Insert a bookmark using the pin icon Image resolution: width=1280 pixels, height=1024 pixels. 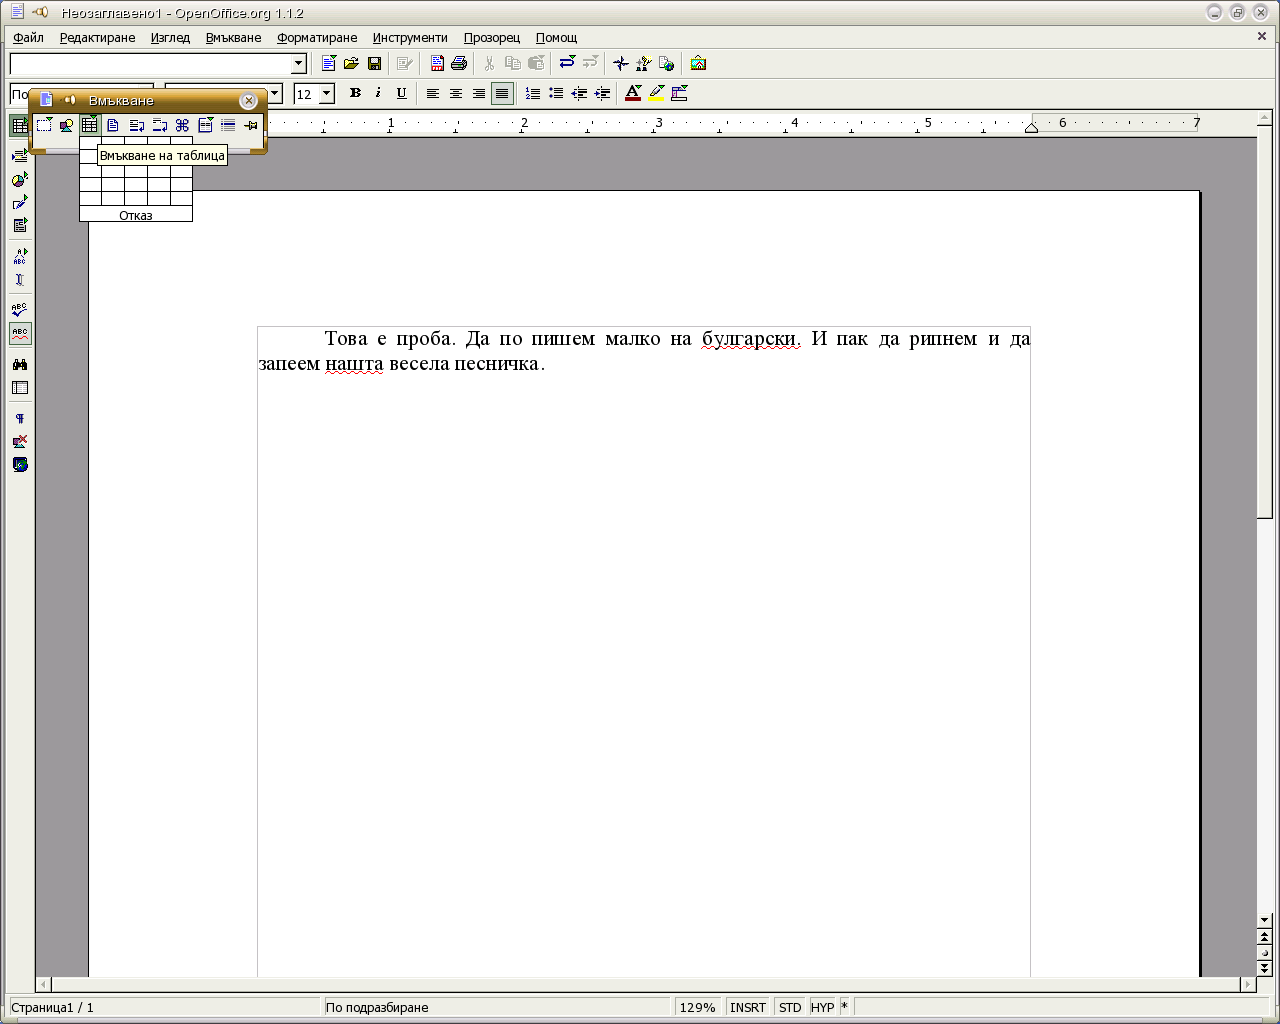(251, 125)
